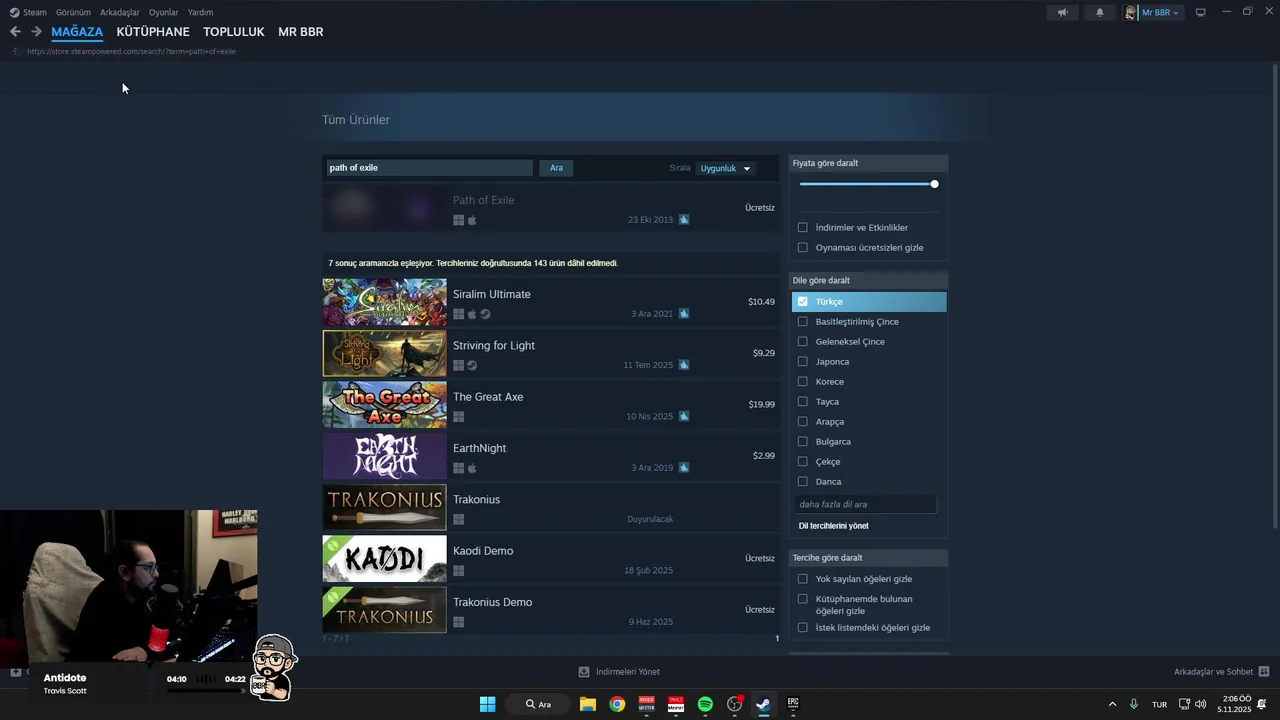Screen dimensions: 1280x720
Task: Open Siralim Ultimate game thumbnail
Action: (384, 302)
